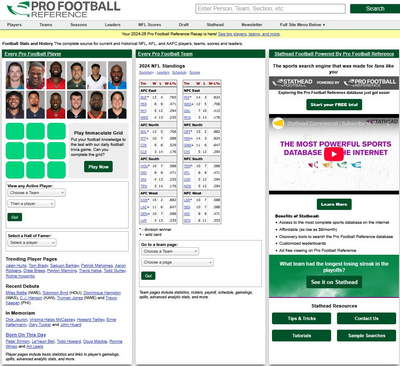Screen dimensions: 400x366
Task: Open the Leaders menu
Action: pyautogui.click(x=112, y=25)
